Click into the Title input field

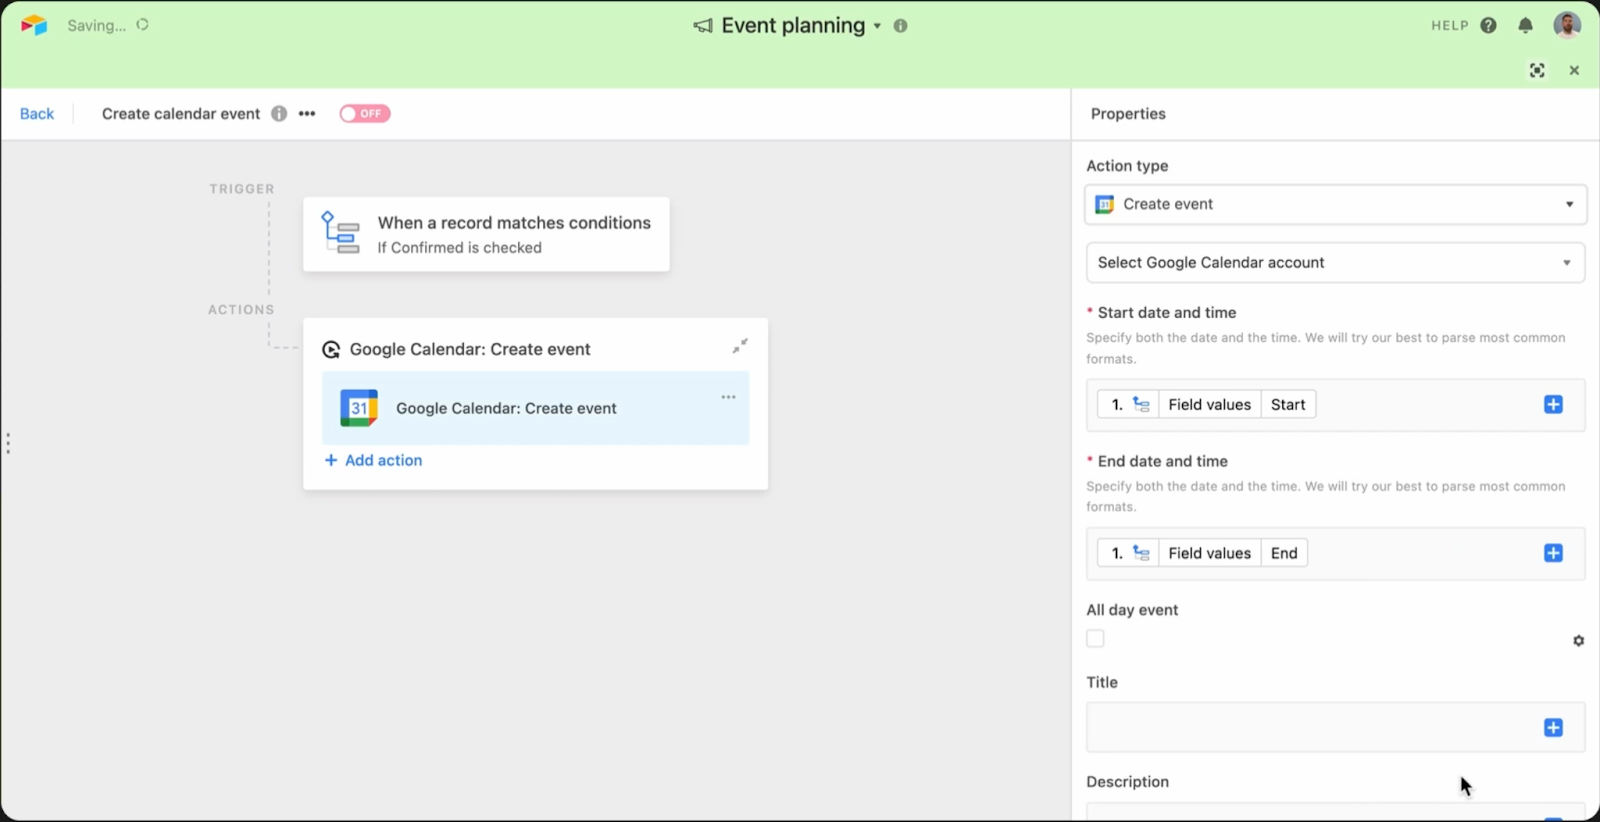[1310, 728]
